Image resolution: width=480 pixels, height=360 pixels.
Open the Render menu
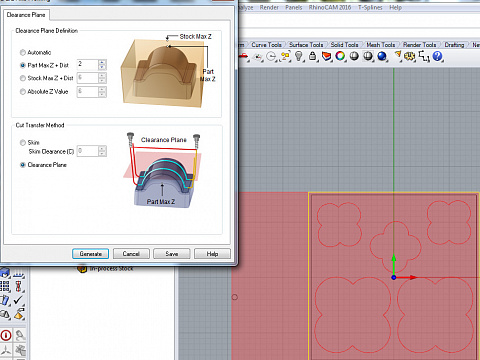coord(269,7)
